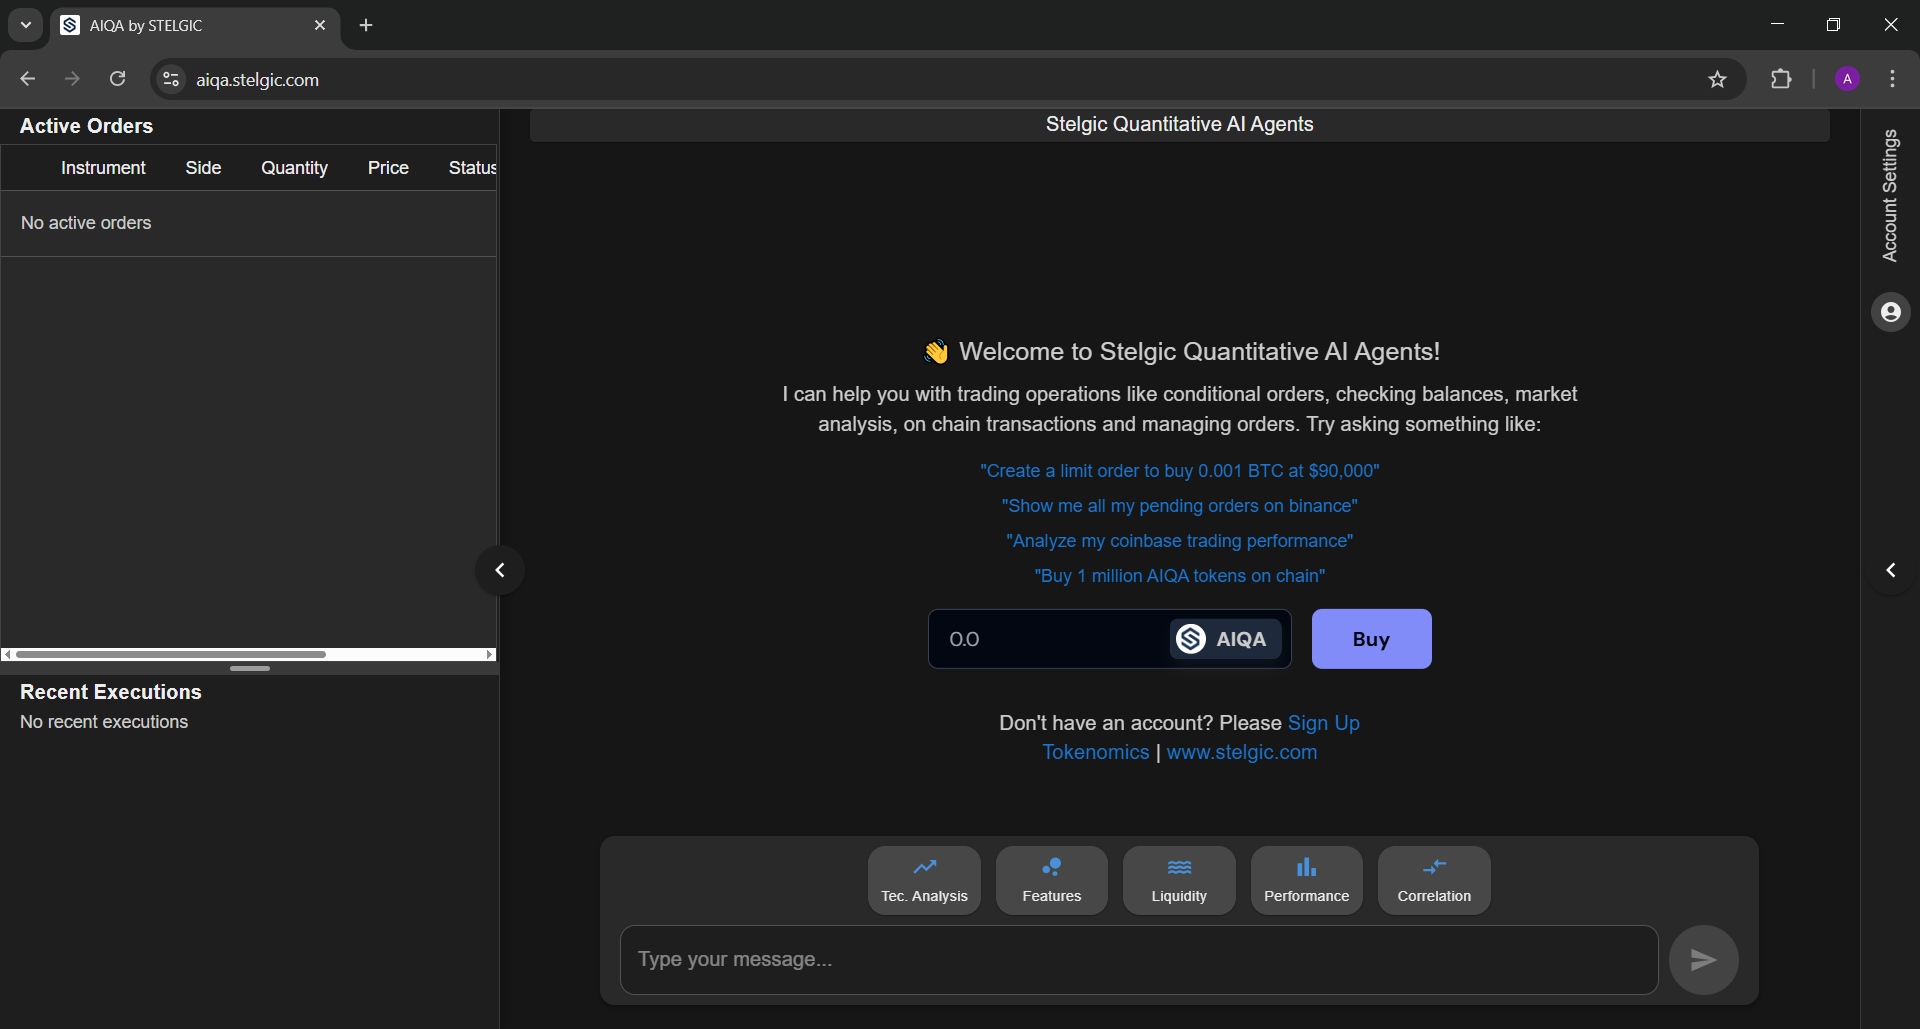1920x1029 pixels.
Task: Click the Buy button
Action: coord(1371,639)
